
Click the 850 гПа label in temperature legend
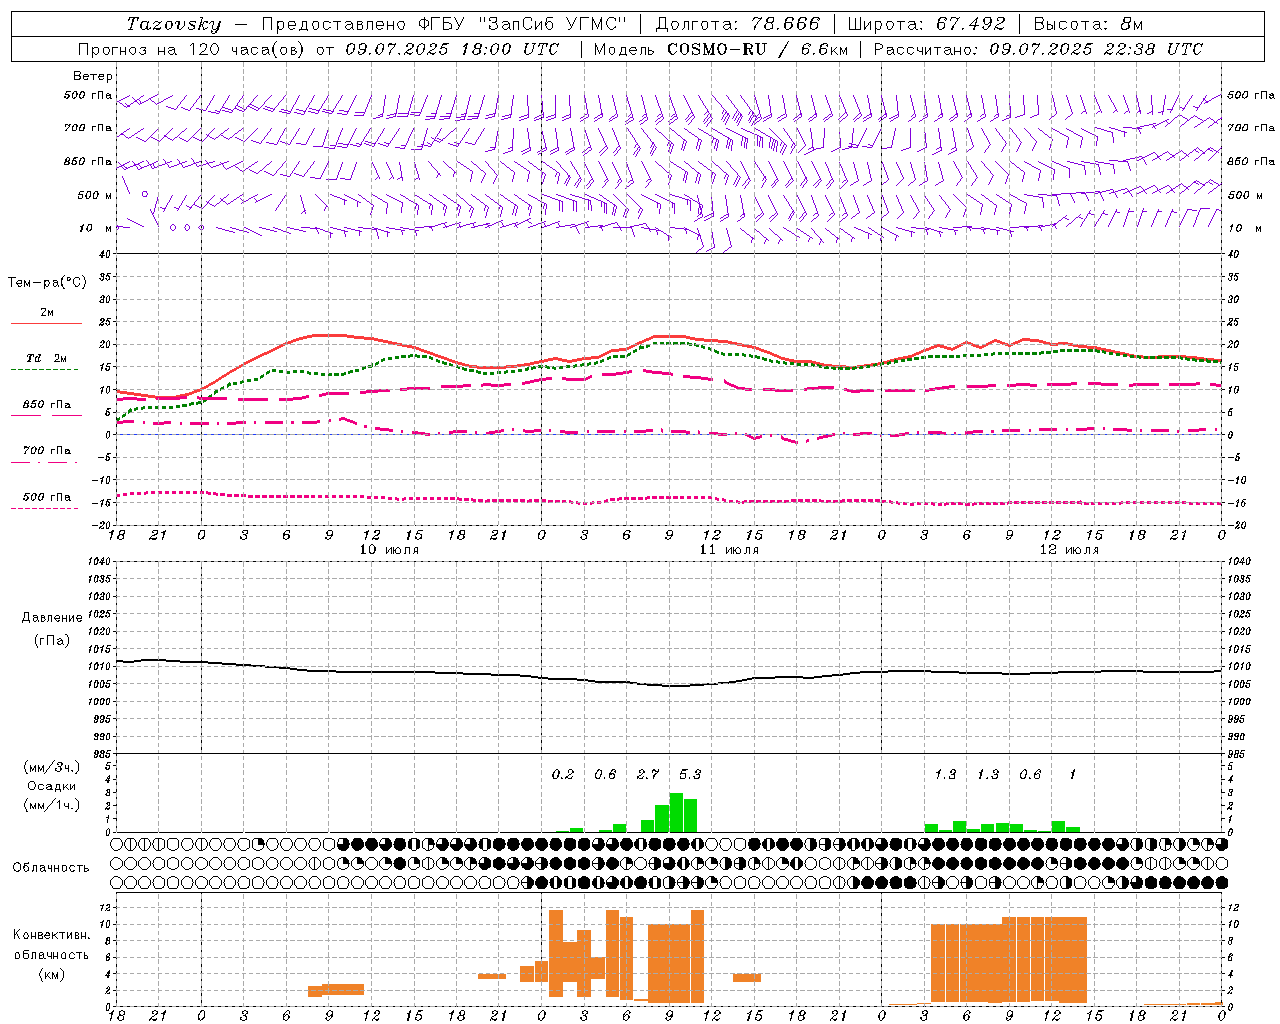(46, 404)
